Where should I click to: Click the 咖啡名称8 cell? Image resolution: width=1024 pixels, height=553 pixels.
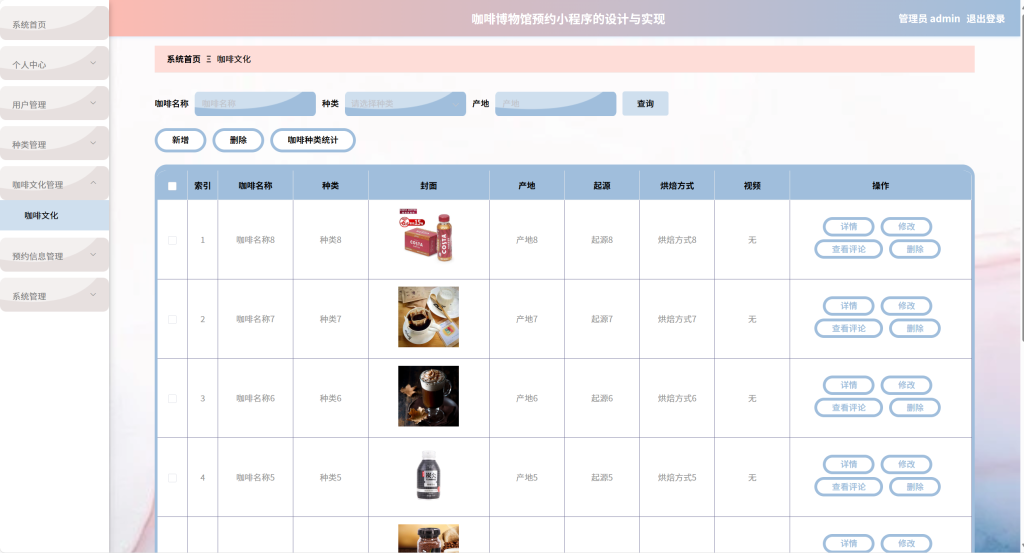255,240
